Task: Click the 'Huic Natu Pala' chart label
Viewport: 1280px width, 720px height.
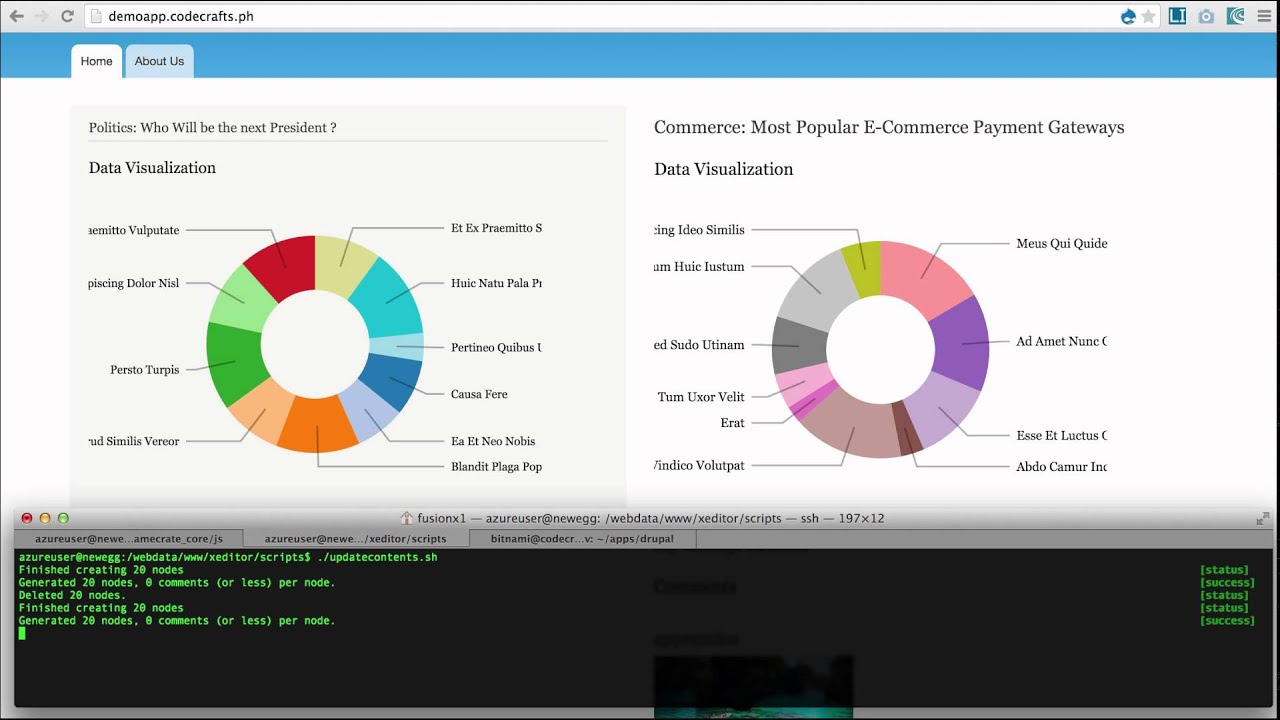Action: pyautogui.click(x=496, y=283)
